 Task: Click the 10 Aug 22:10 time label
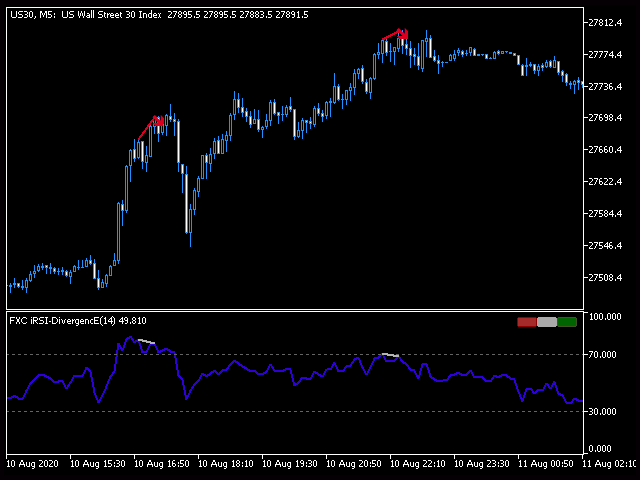click(x=419, y=464)
